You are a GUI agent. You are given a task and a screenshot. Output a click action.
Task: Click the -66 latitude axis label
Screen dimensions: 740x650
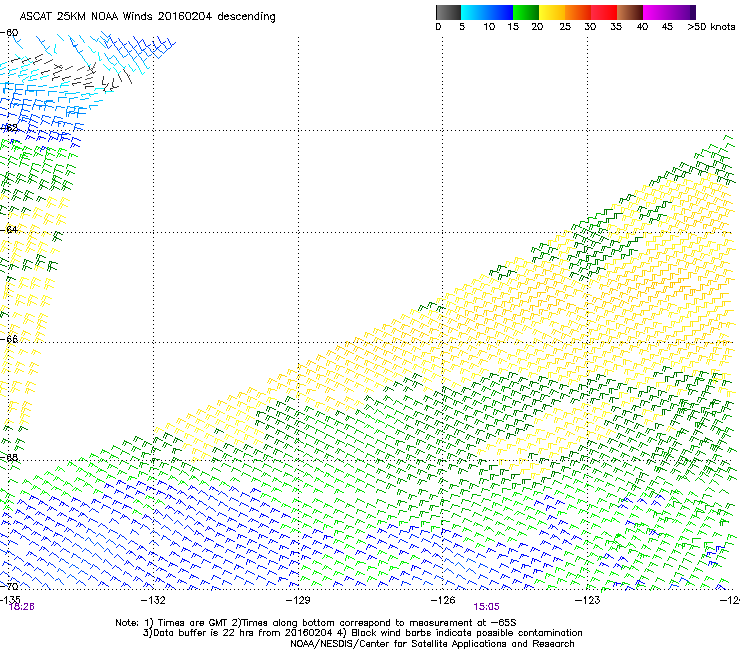[9, 339]
